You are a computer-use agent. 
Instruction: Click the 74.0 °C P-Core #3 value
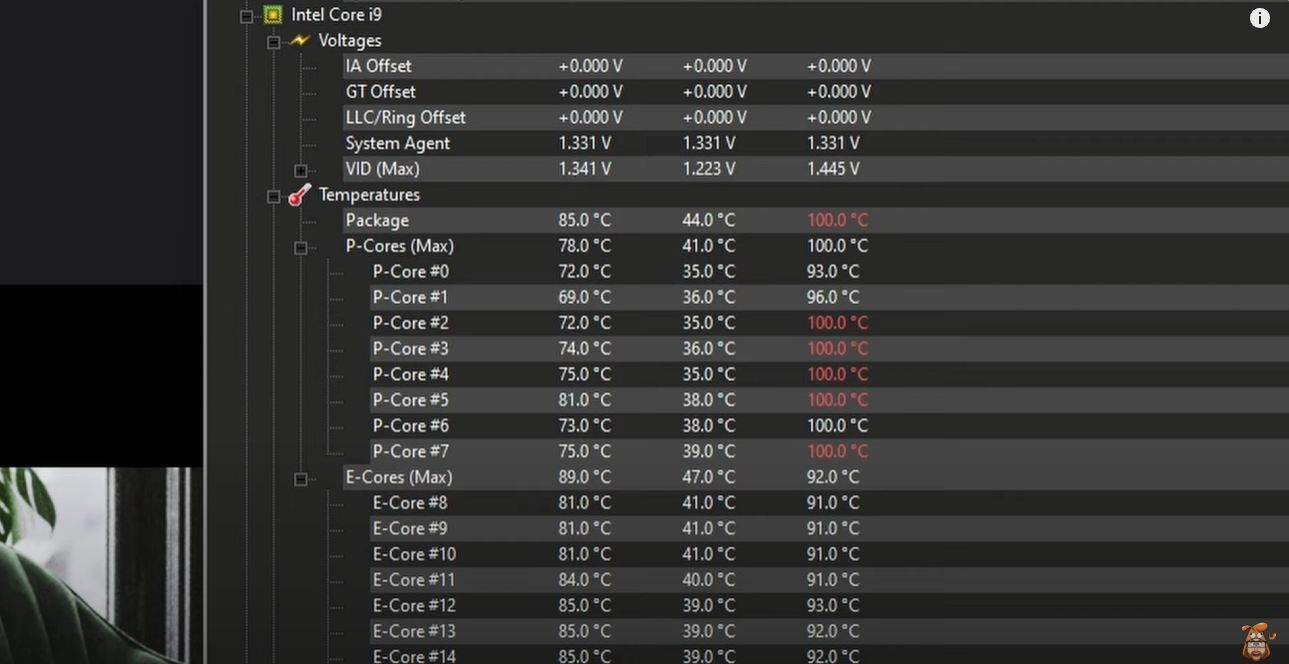coord(584,349)
